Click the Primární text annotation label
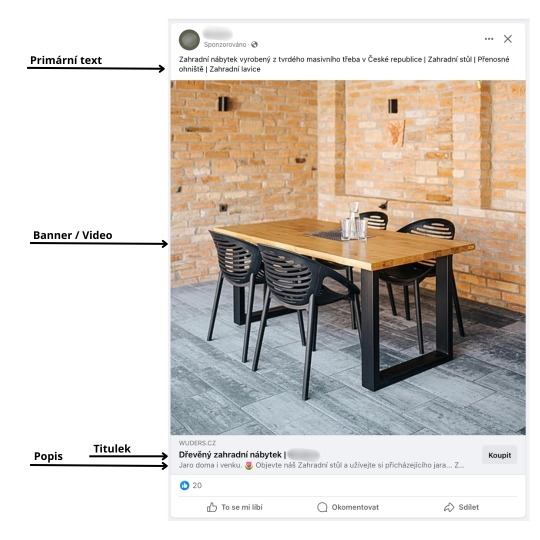Screen dimensions: 540x540 (66, 60)
